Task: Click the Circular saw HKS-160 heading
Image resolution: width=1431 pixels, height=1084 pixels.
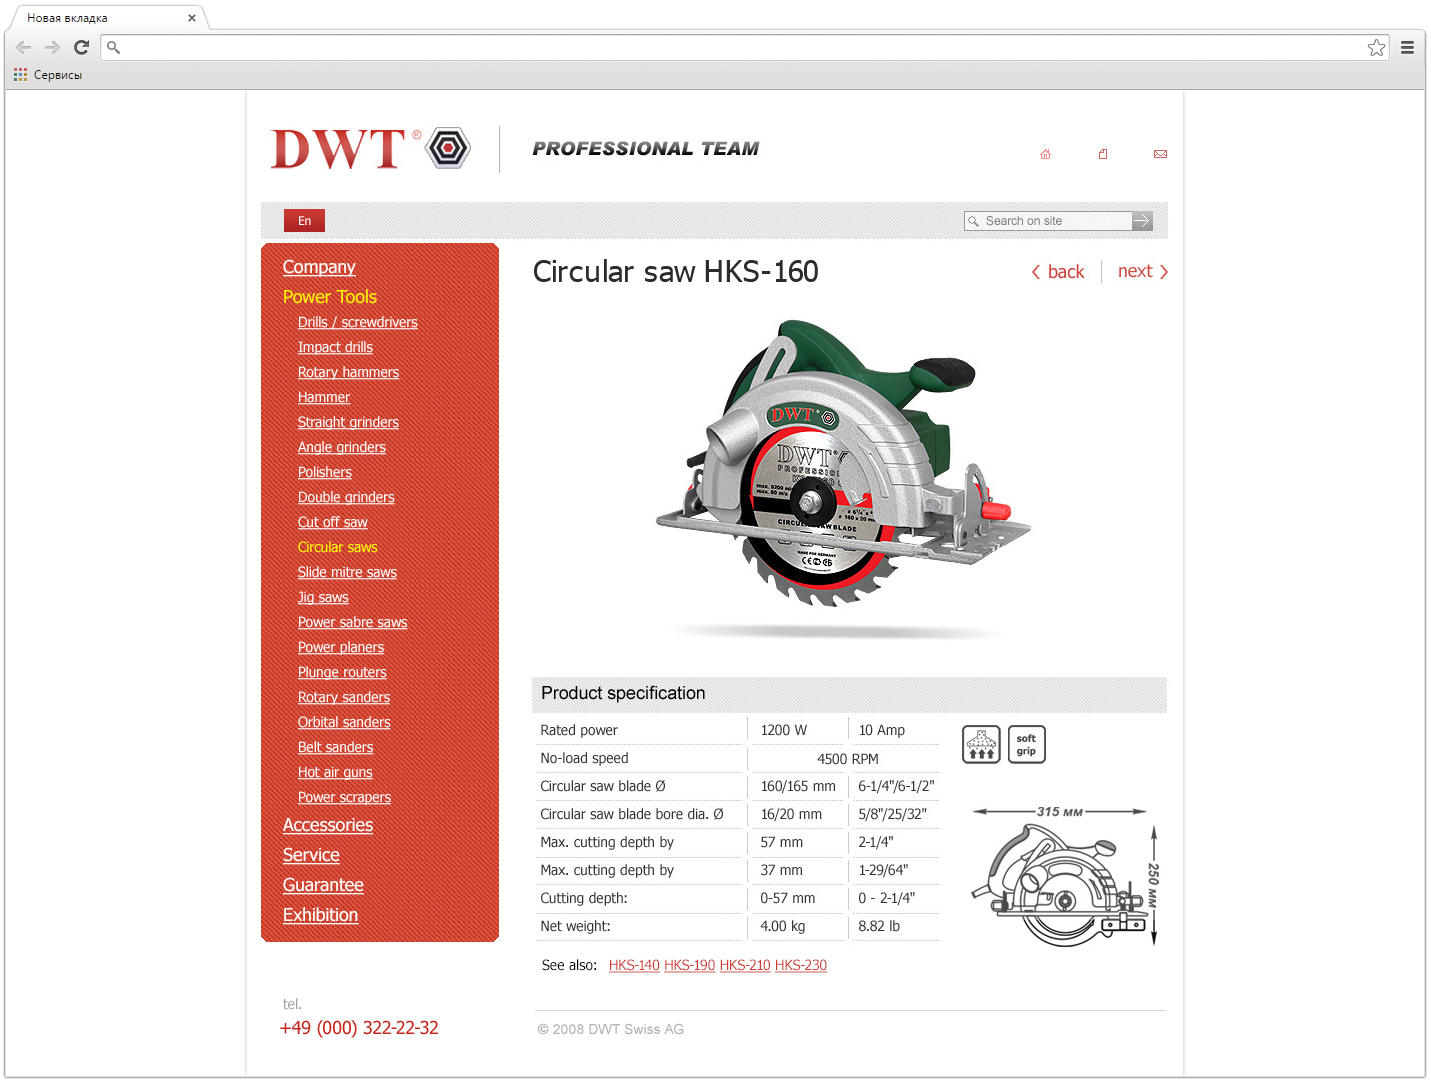Action: click(x=676, y=272)
